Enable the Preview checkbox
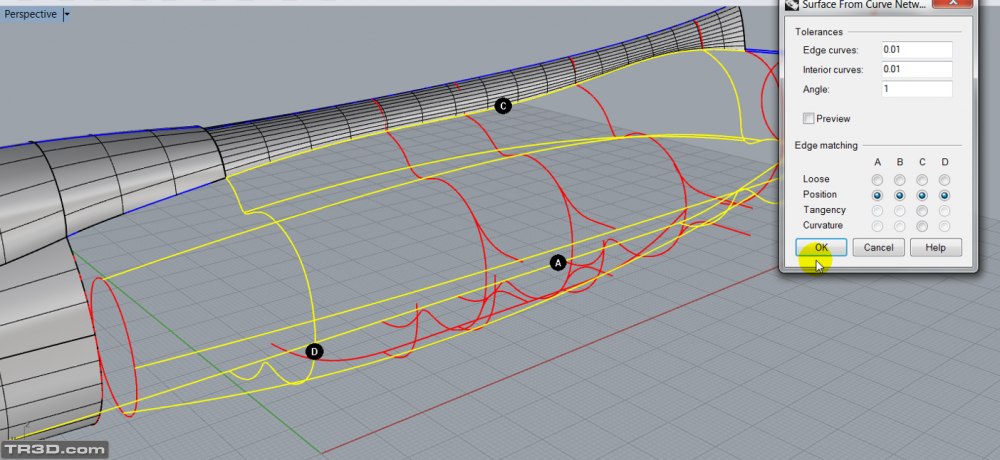 pyautogui.click(x=809, y=118)
